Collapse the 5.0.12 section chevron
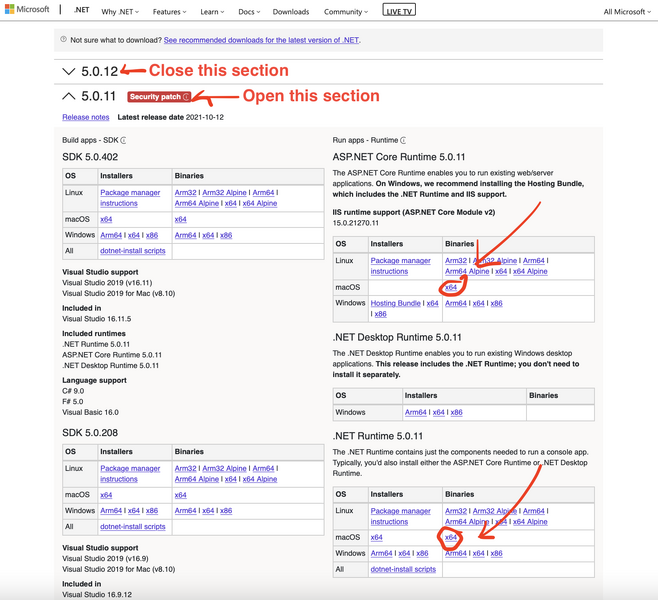The width and height of the screenshot is (658, 600). (x=68, y=71)
